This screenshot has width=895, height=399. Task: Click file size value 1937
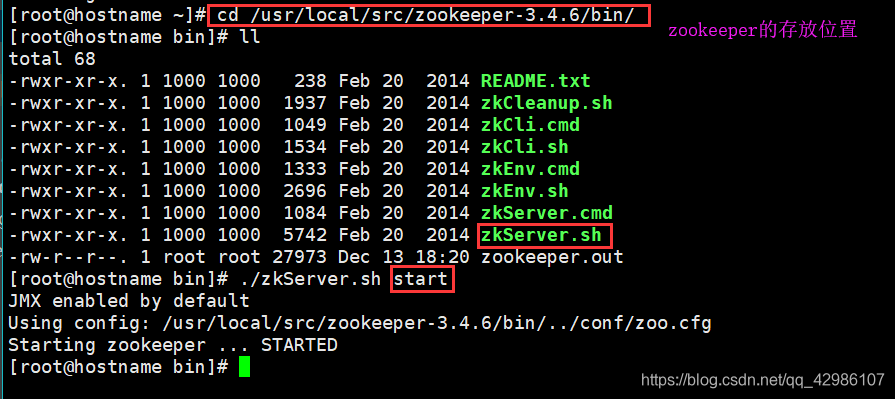click(x=304, y=103)
